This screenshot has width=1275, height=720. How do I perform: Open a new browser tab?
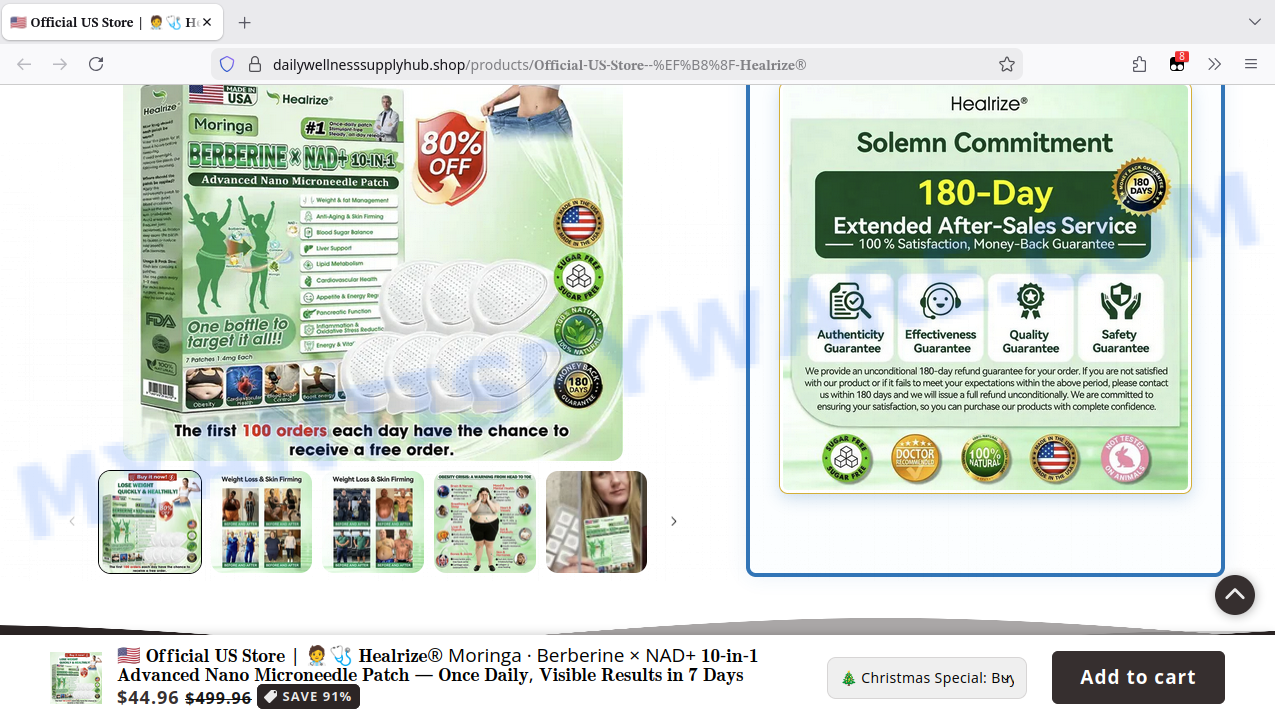(x=245, y=22)
